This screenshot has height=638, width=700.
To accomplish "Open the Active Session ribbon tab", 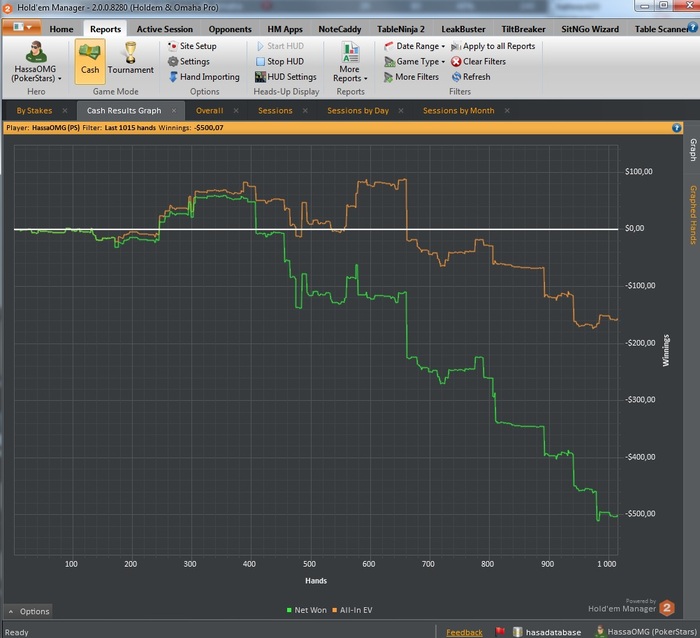I will (x=165, y=29).
